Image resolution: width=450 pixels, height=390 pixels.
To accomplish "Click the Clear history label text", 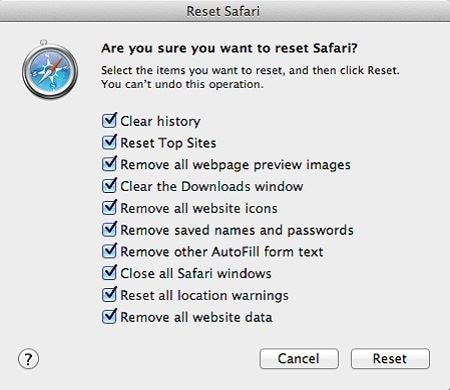I will (x=160, y=121).
